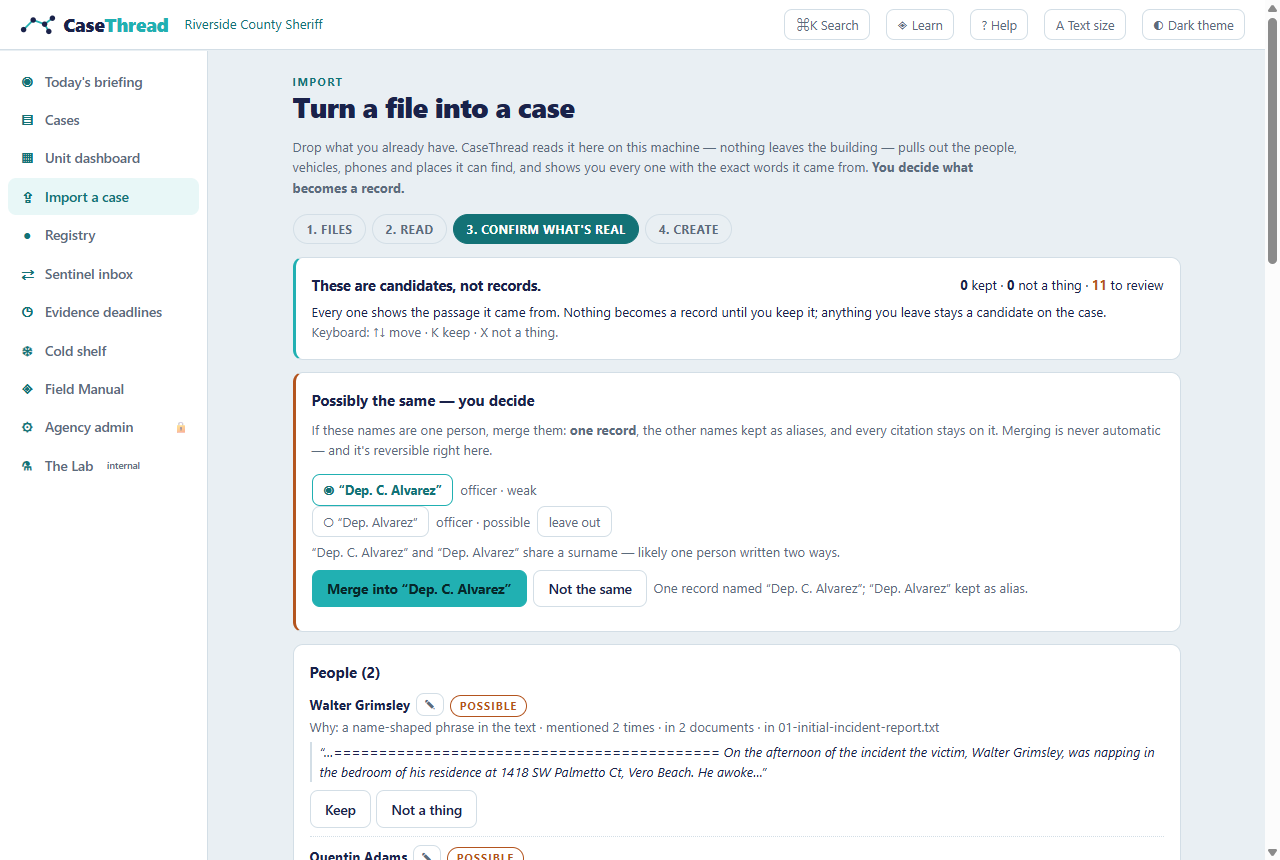The width and height of the screenshot is (1280, 860).
Task: Edit Walter Grimsley's name with pencil icon
Action: [430, 705]
